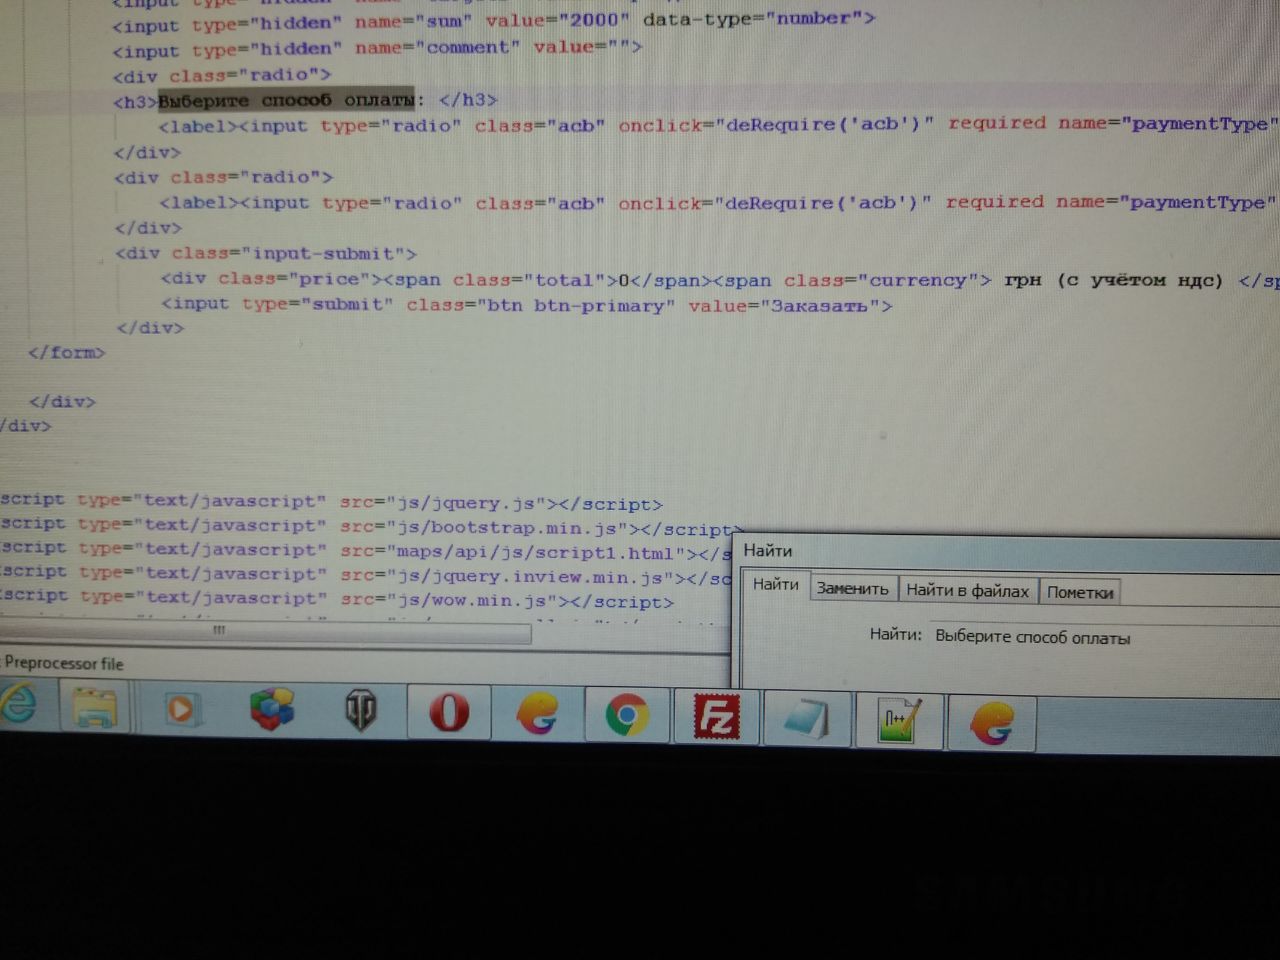Switch to the Заменить tab
1280x960 pixels.
coord(852,589)
